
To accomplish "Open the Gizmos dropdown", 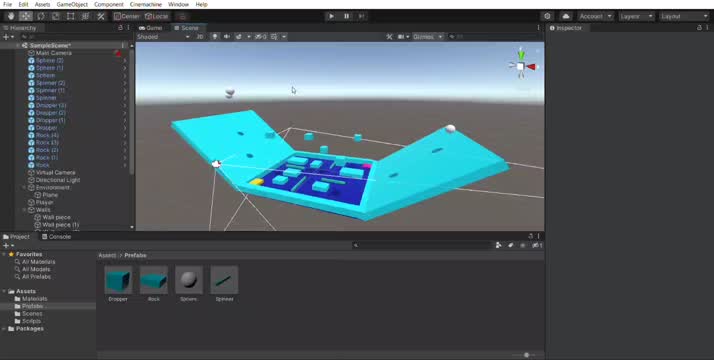I will [428, 36].
